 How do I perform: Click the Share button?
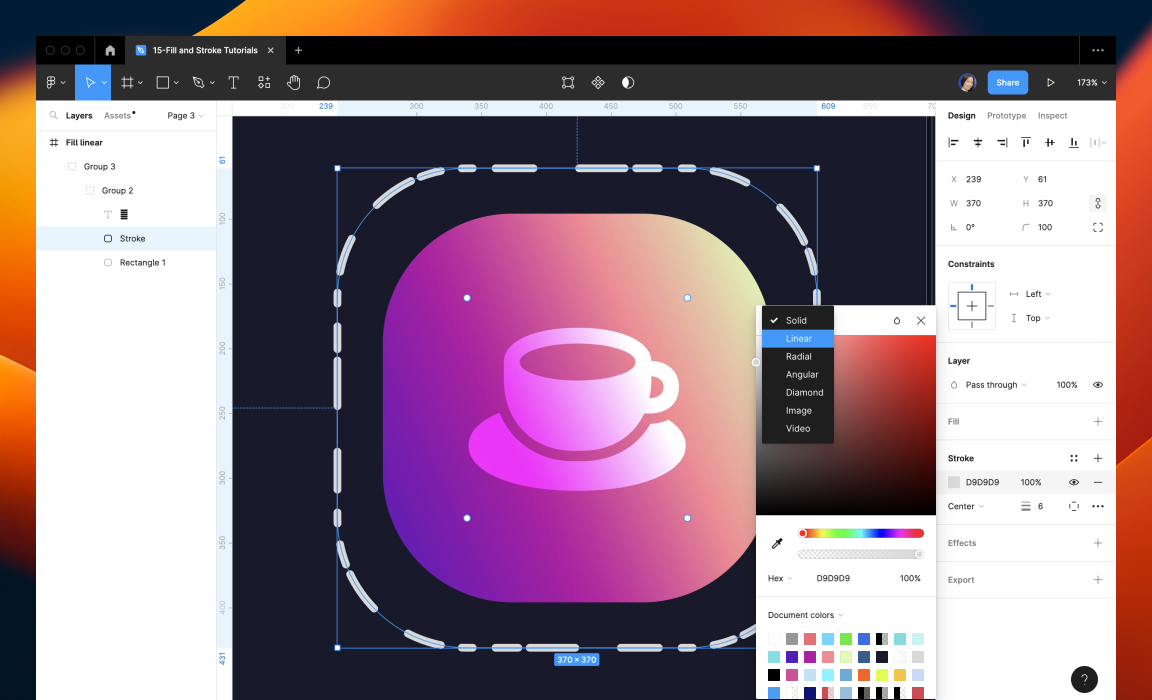coord(1007,83)
